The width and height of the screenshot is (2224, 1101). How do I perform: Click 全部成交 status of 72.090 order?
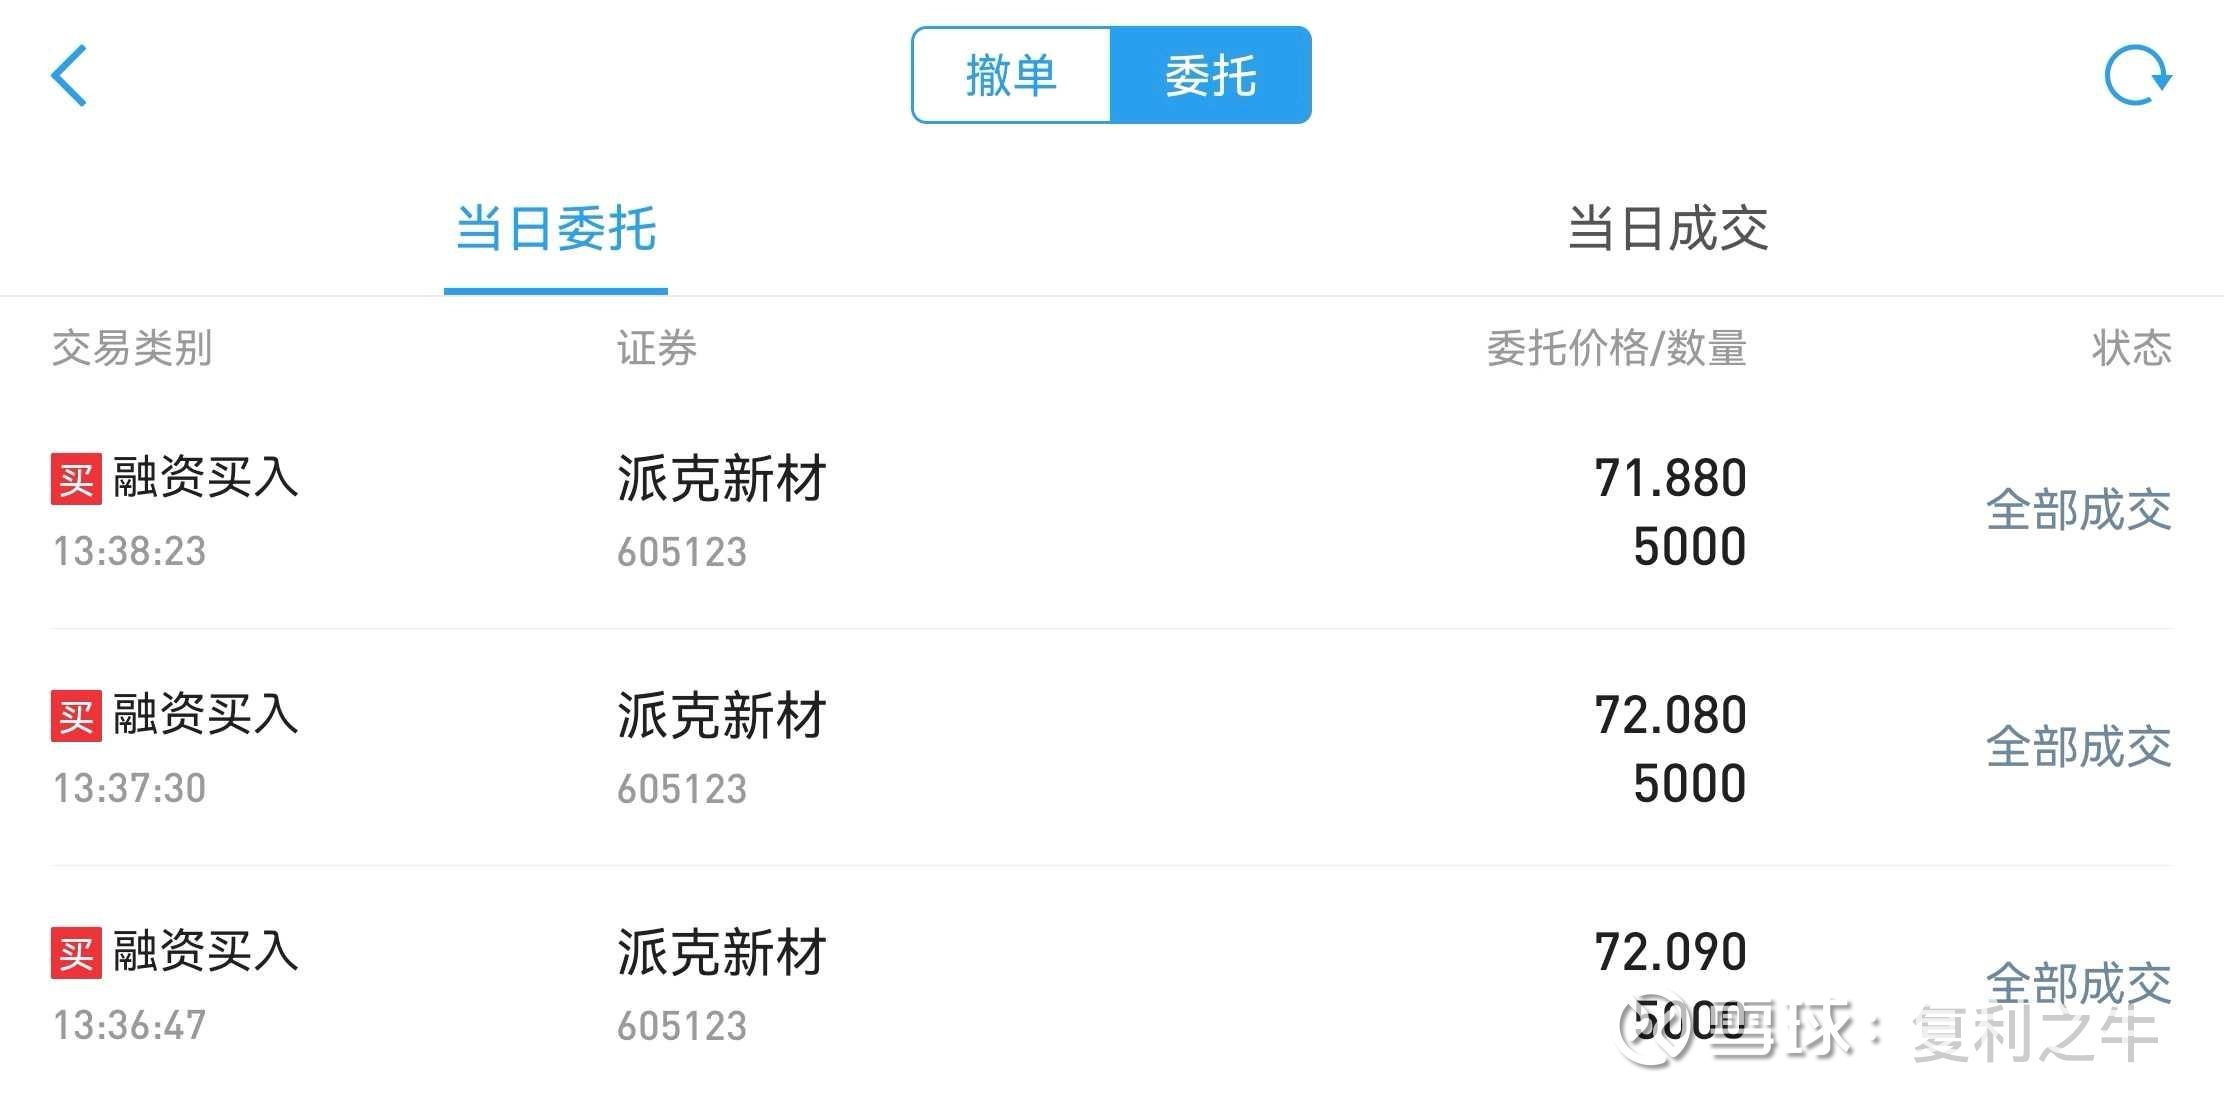2078,985
